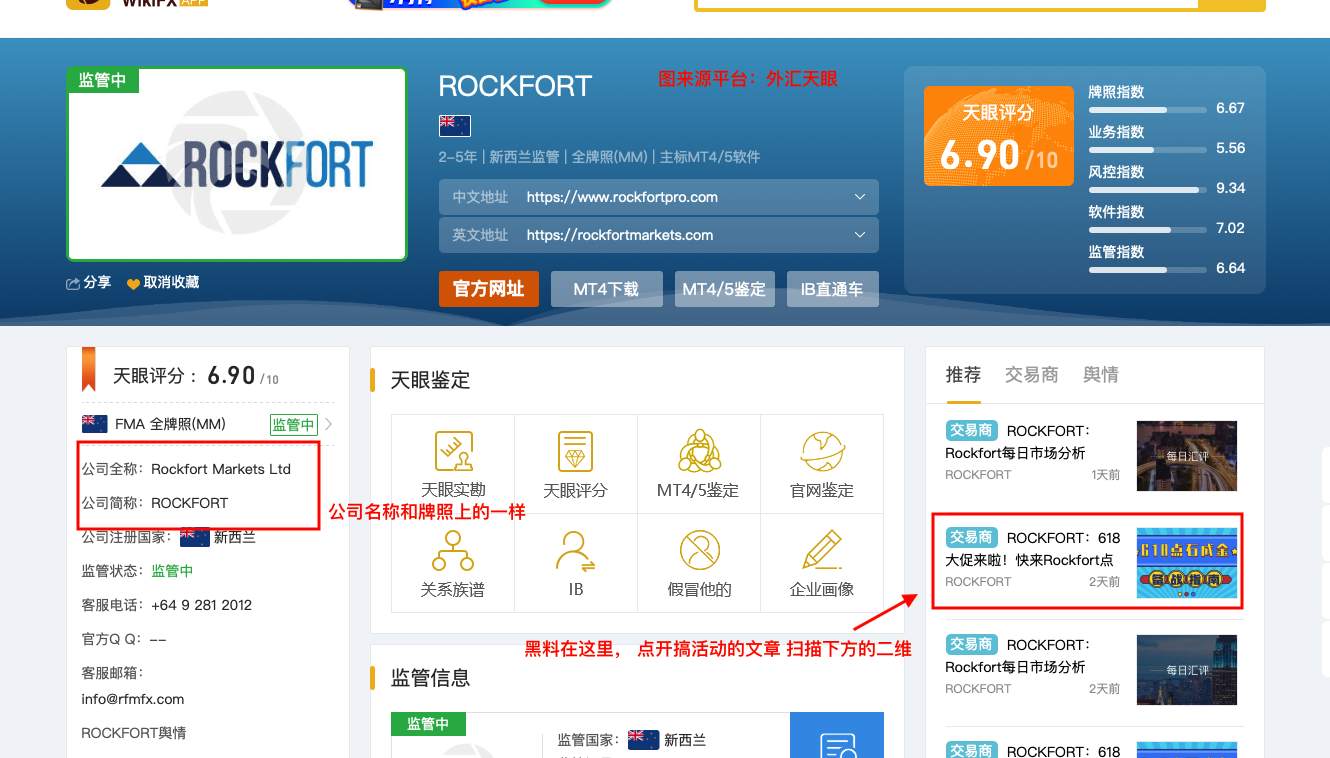Image resolution: width=1330 pixels, height=758 pixels.
Task: Click the 天眼评分 6.90 orange badge
Action: (x=998, y=137)
